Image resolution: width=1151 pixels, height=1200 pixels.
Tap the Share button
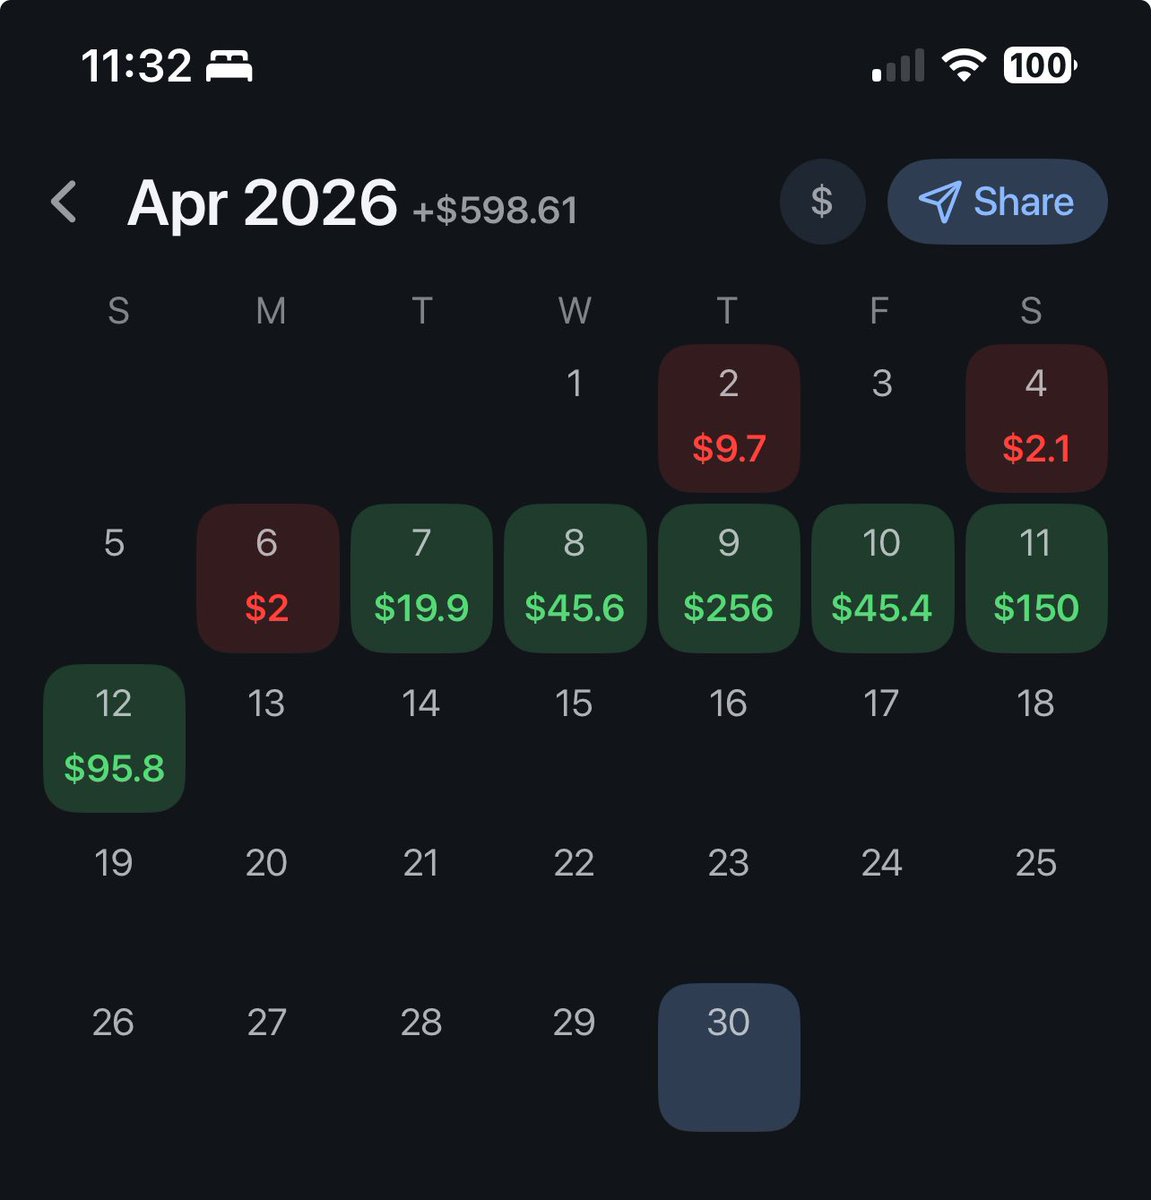click(x=997, y=202)
